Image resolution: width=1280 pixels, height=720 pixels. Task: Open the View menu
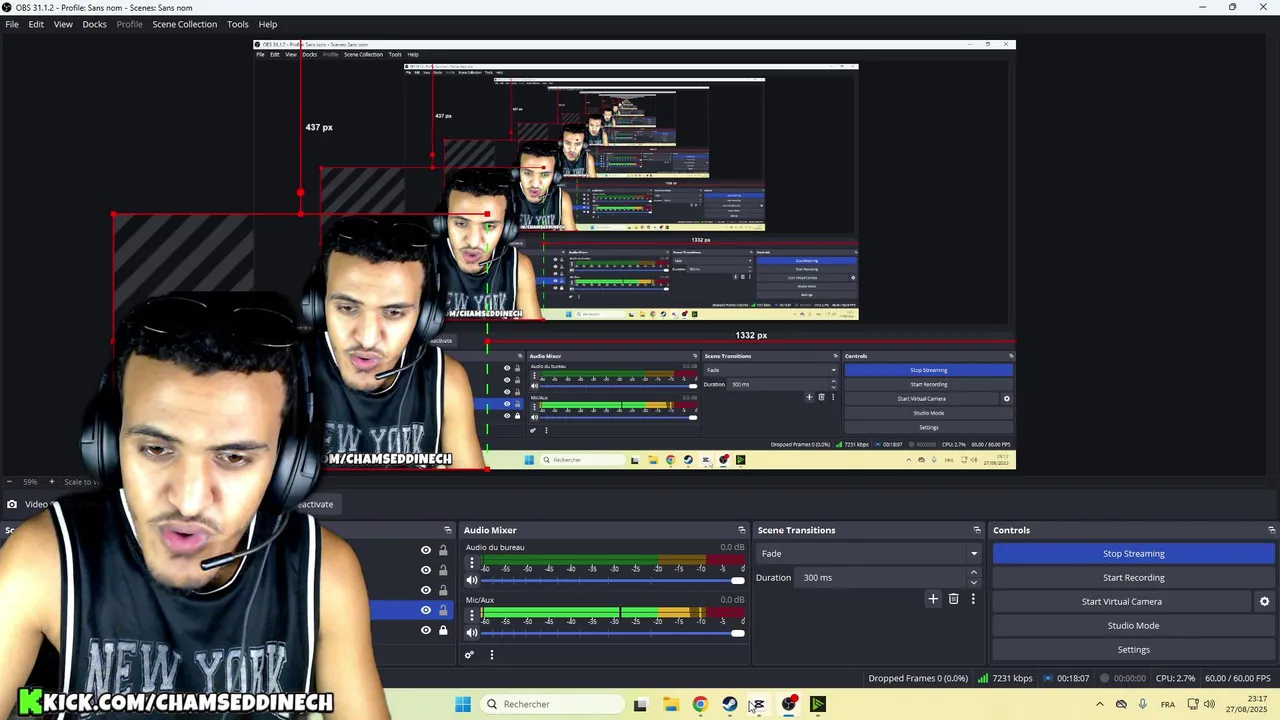point(63,24)
